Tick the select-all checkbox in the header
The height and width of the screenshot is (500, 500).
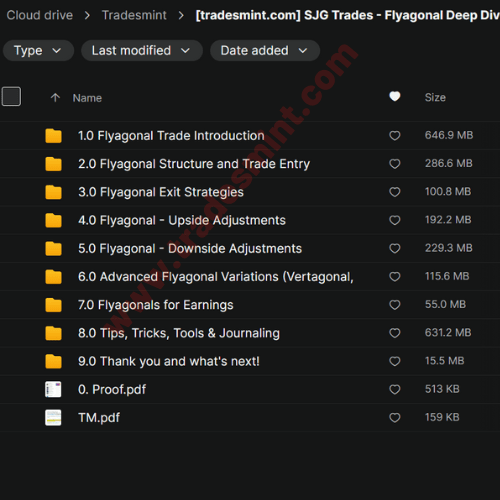pos(11,97)
